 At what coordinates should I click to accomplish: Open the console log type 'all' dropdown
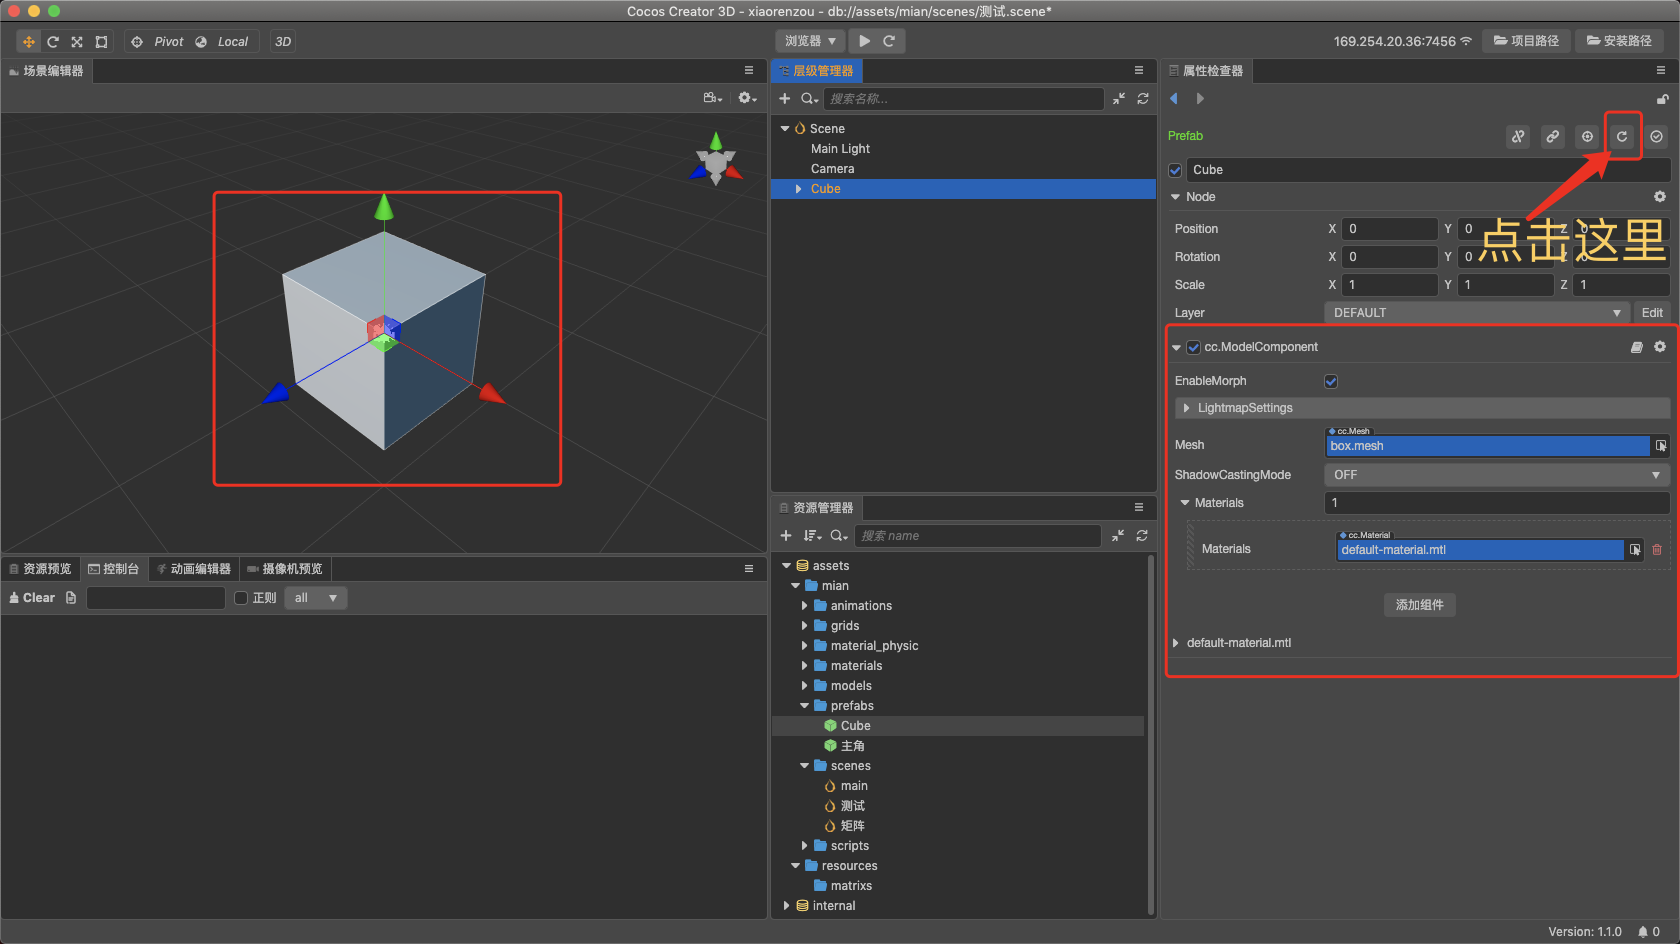pyautogui.click(x=315, y=598)
